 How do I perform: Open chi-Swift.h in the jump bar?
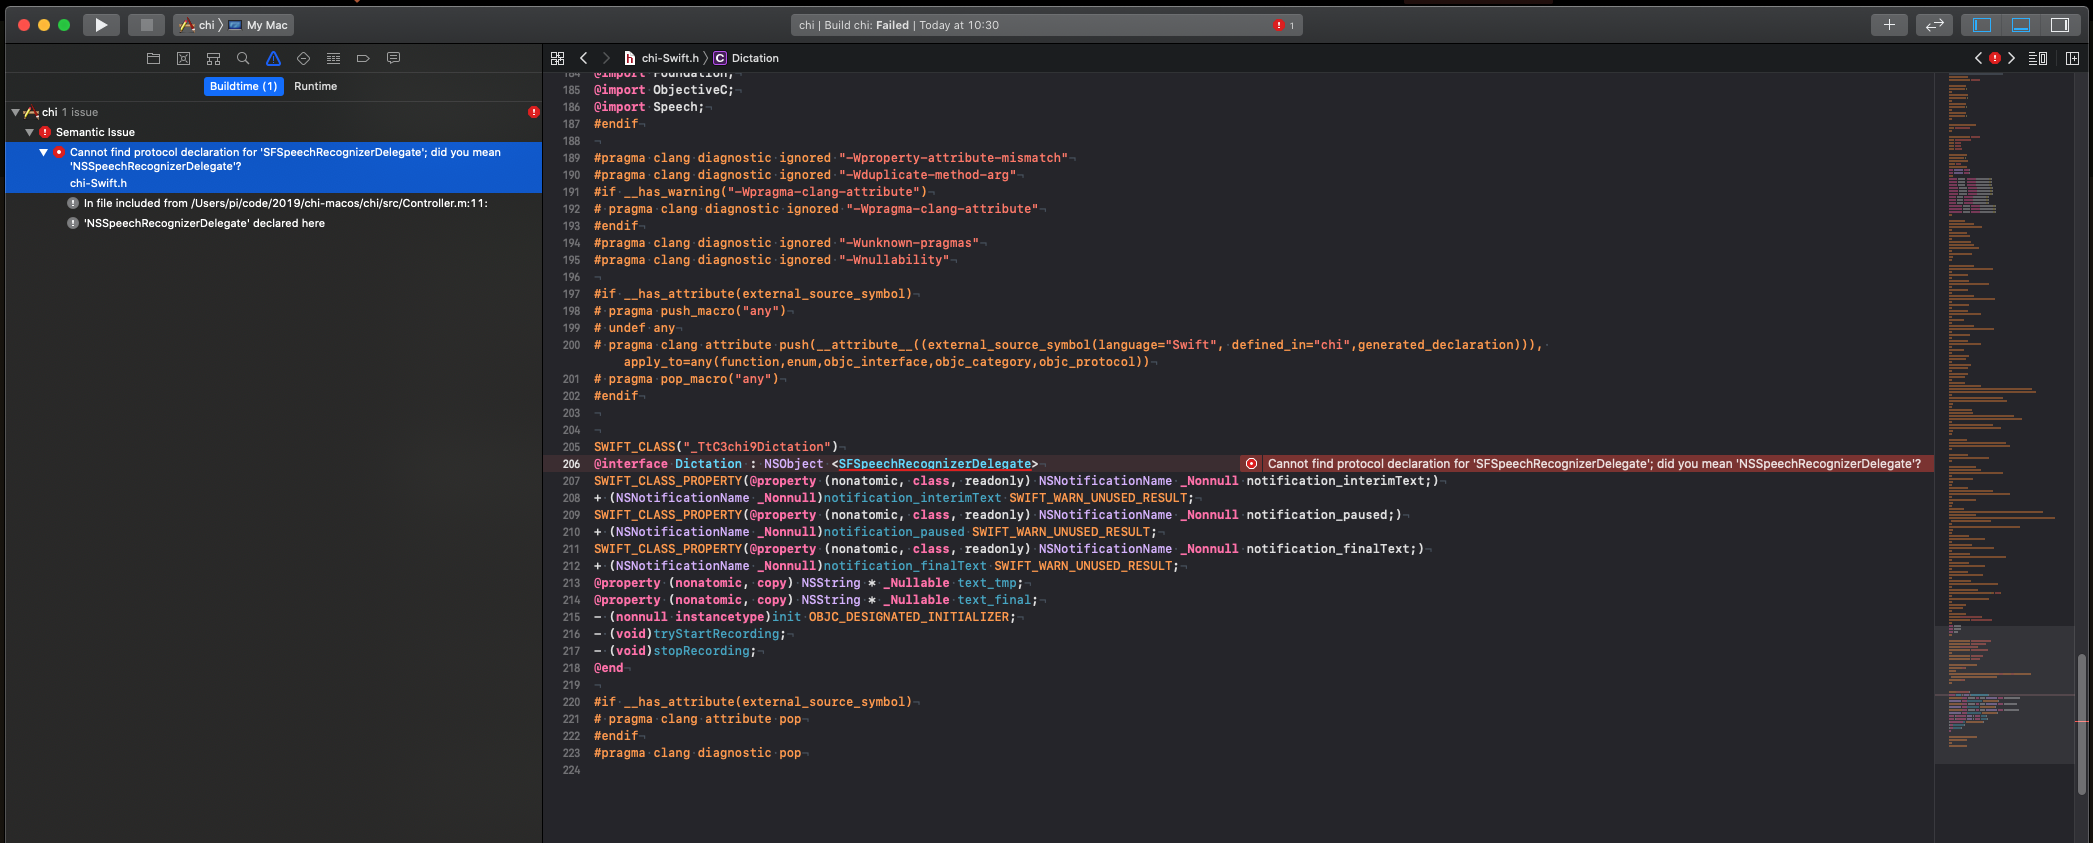[x=661, y=58]
